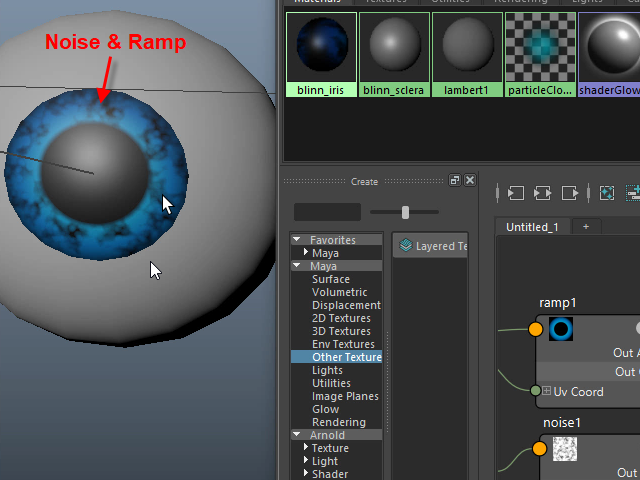640x480 pixels.
Task: Select the blinn_sclera material swatch
Action: pos(394,47)
